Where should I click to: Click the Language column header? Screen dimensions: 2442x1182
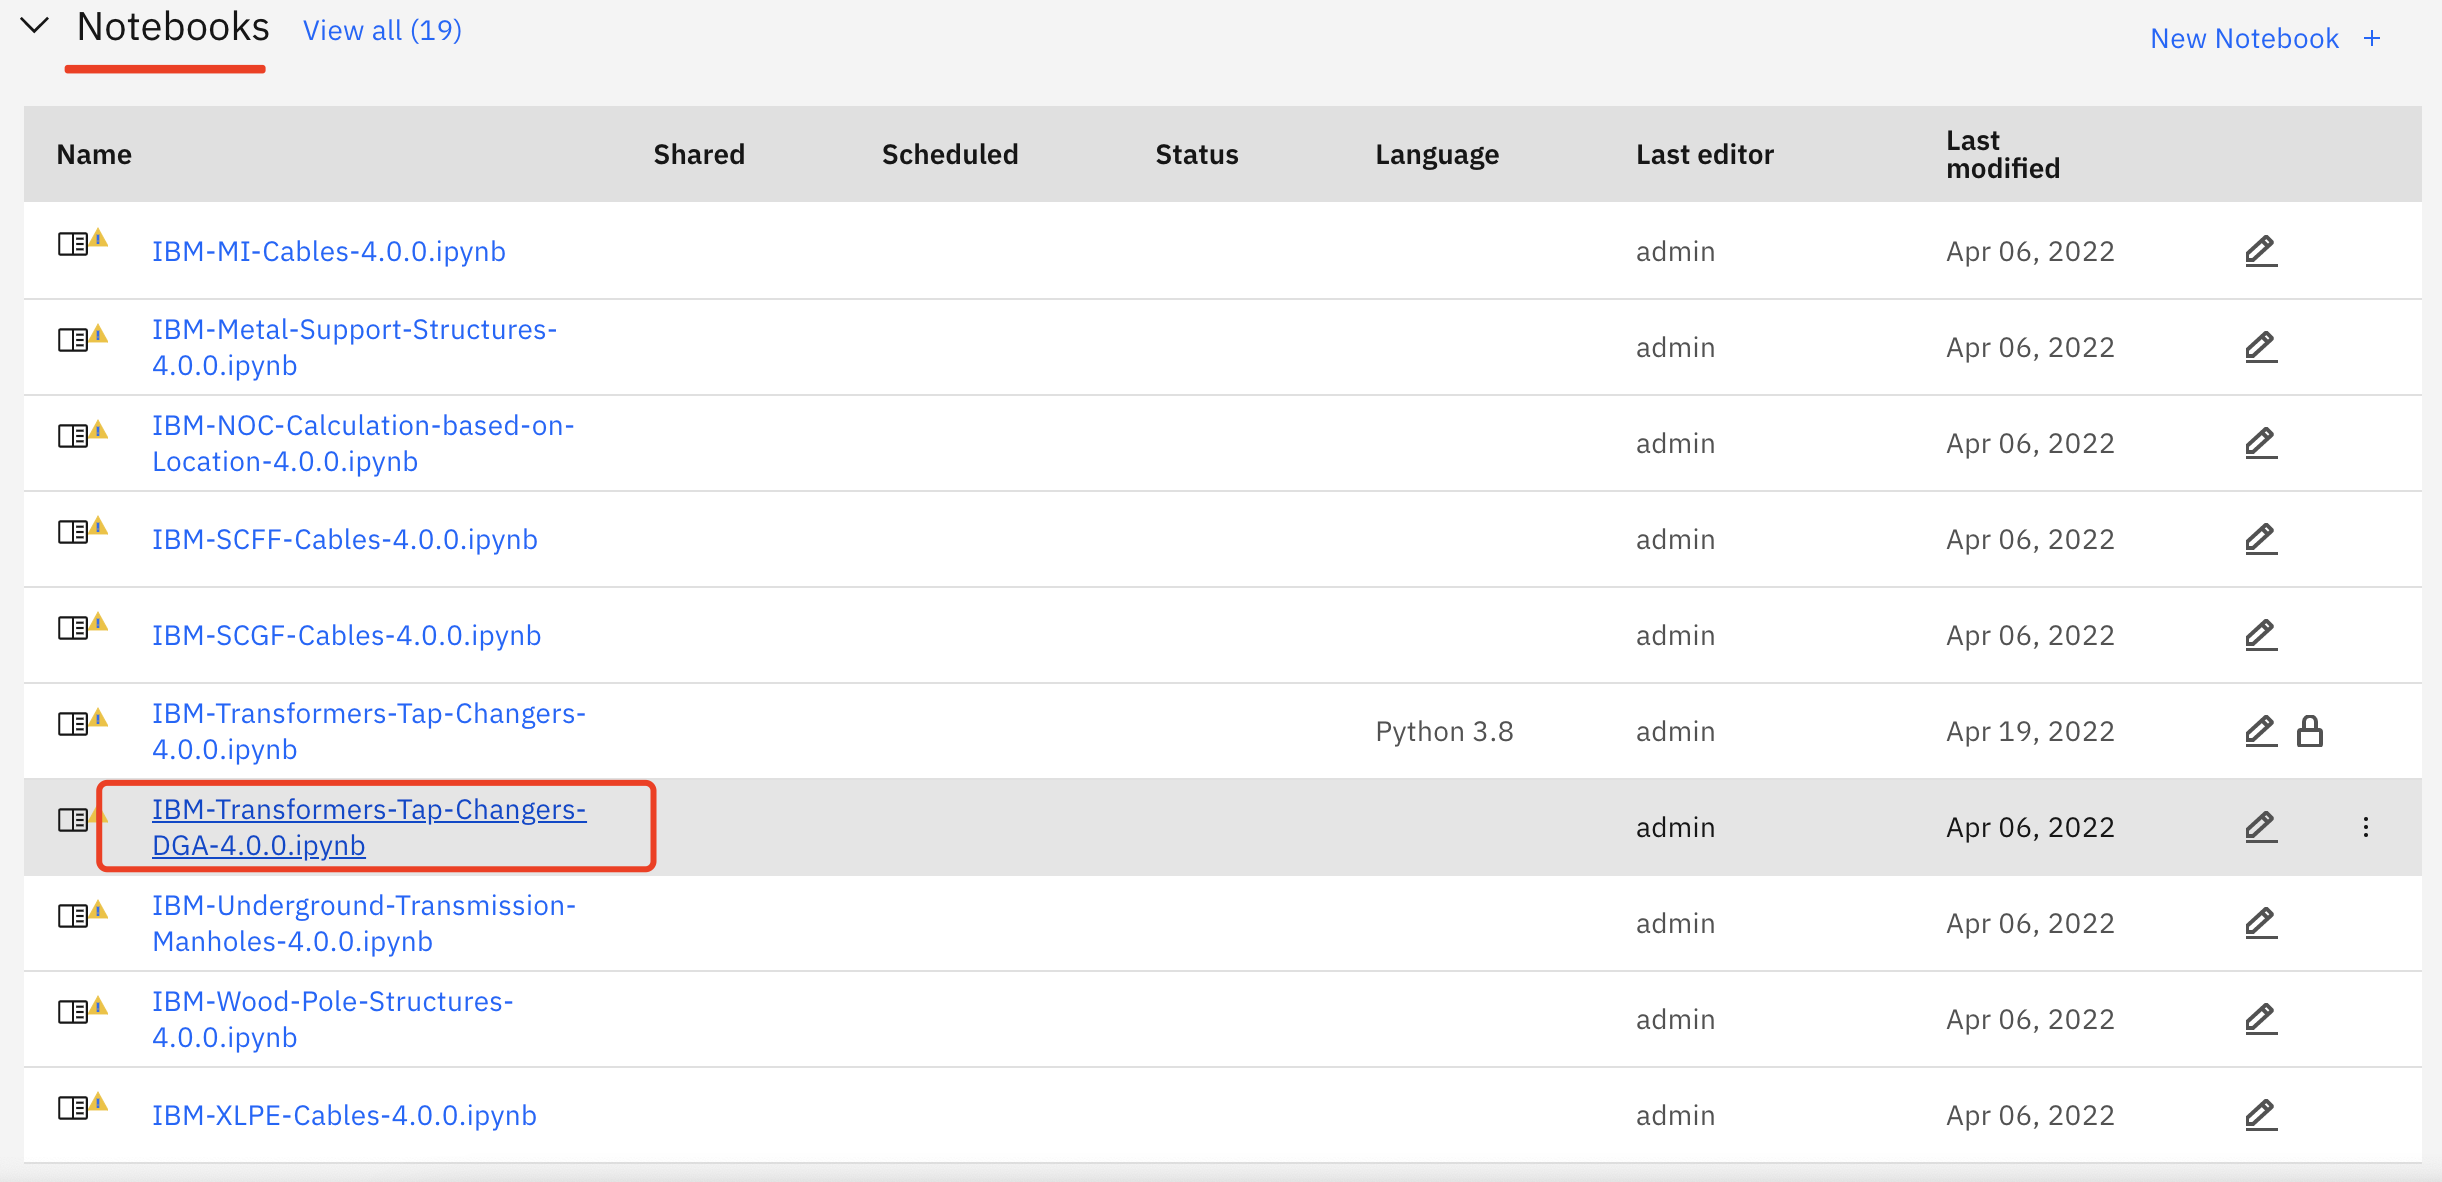pos(1437,155)
